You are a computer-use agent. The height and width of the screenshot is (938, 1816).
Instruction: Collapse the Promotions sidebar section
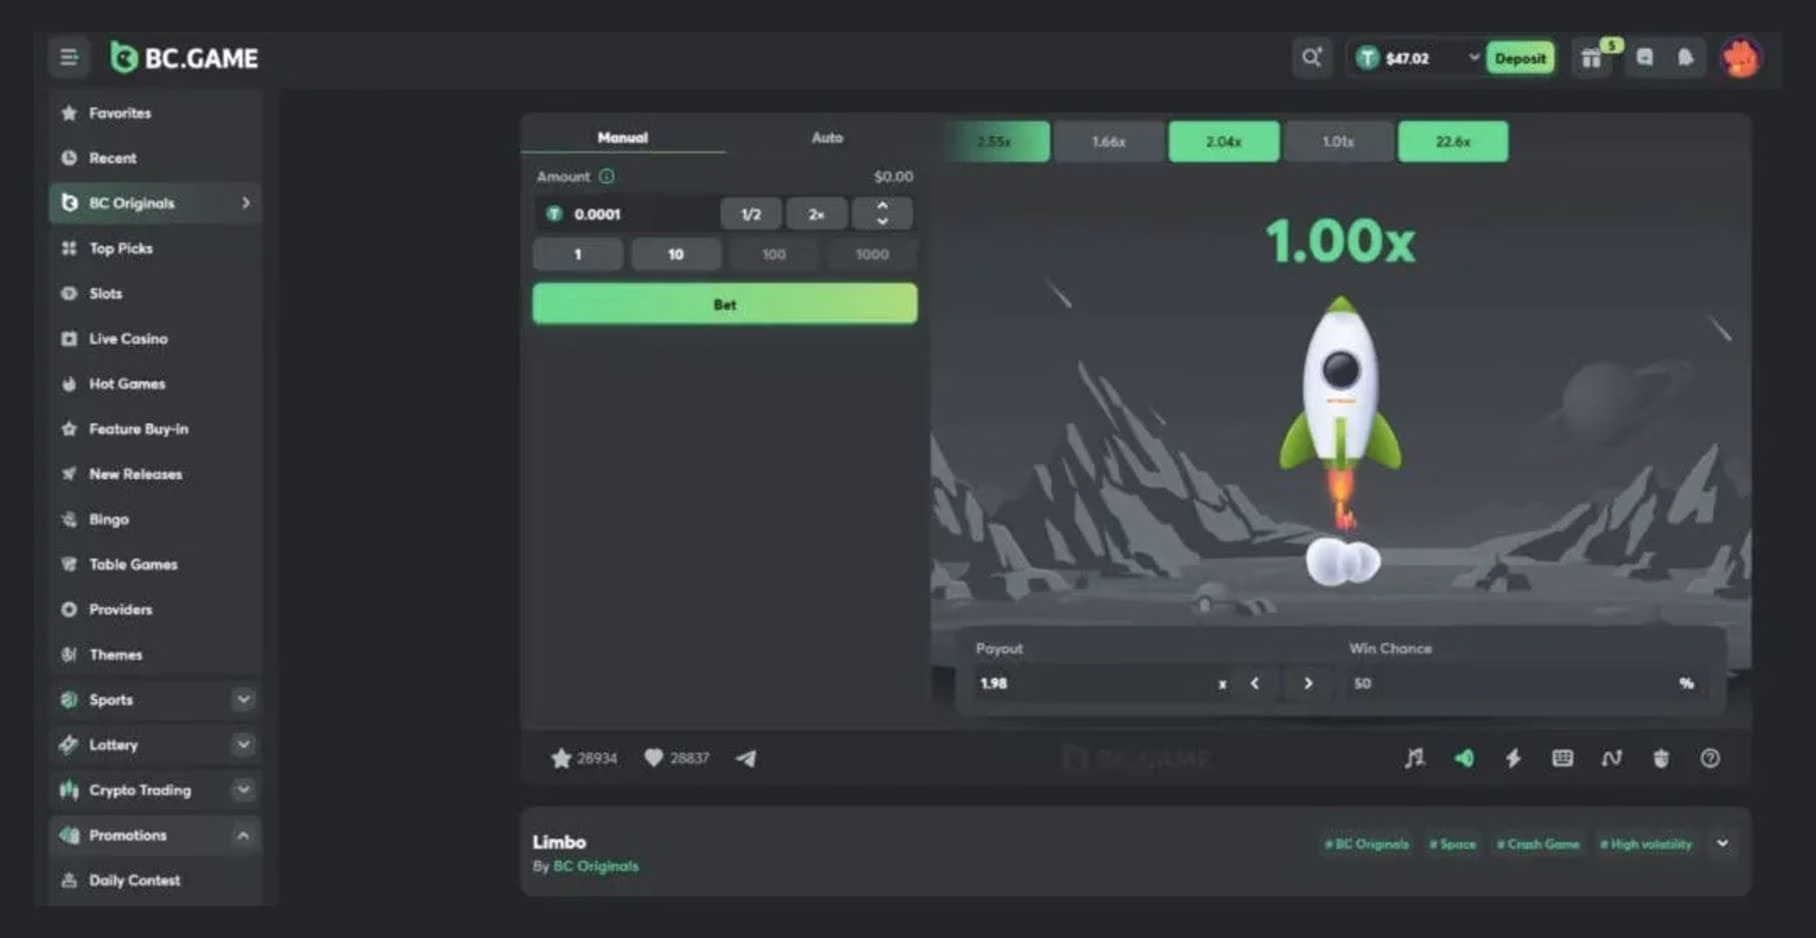tap(243, 835)
